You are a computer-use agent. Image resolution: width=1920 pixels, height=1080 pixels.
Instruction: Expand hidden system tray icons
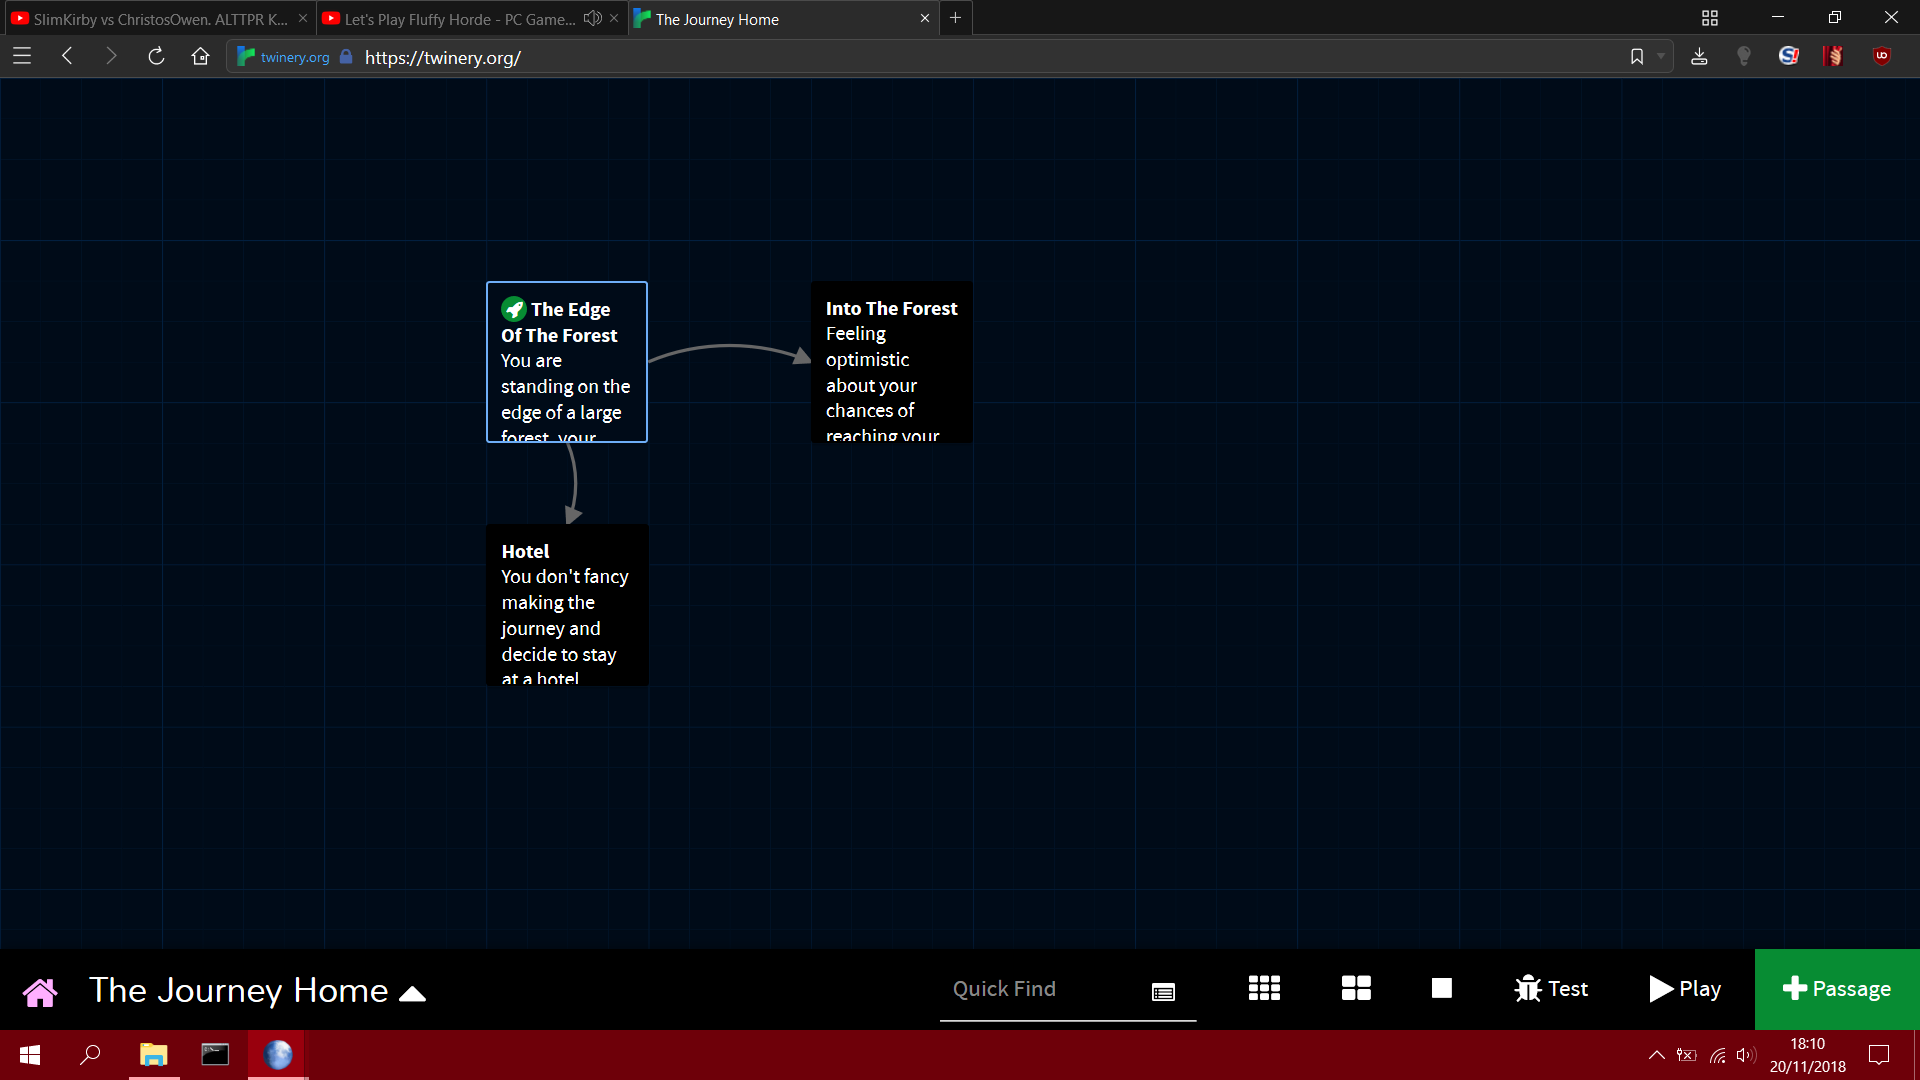click(1656, 1055)
